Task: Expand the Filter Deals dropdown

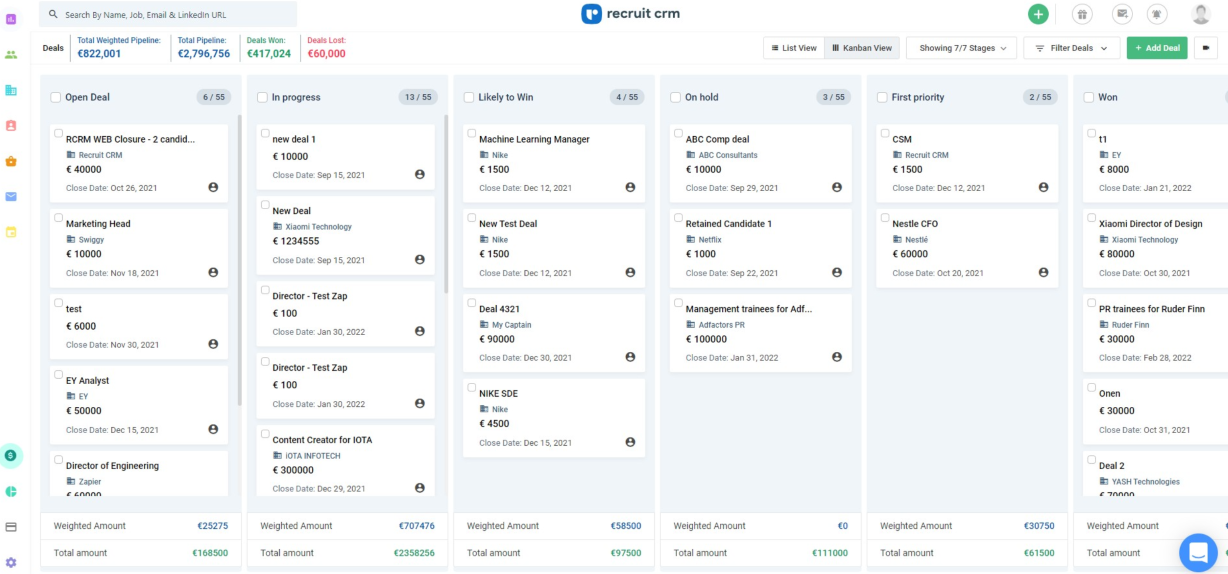Action: 1071,48
